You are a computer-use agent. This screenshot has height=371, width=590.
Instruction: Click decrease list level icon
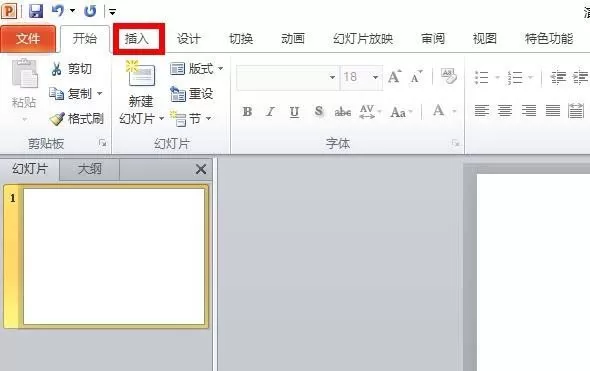click(558, 78)
